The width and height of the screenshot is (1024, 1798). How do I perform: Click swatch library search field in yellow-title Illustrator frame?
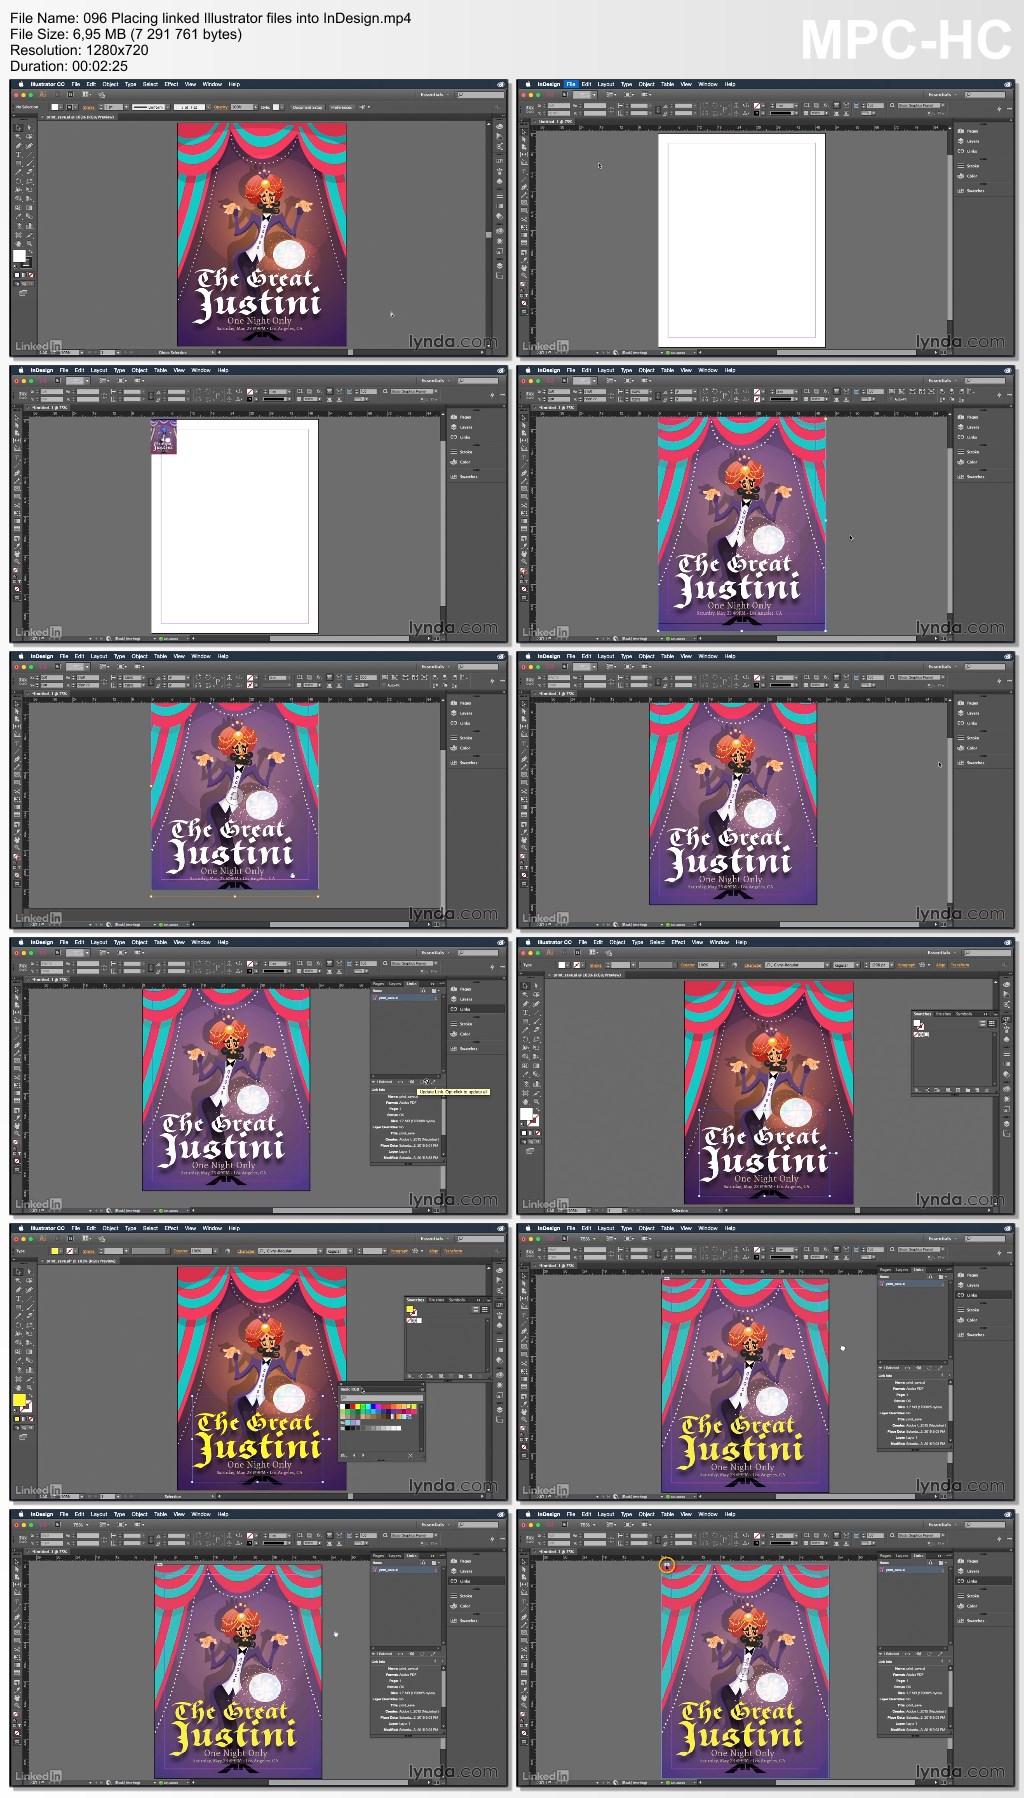(382, 1398)
